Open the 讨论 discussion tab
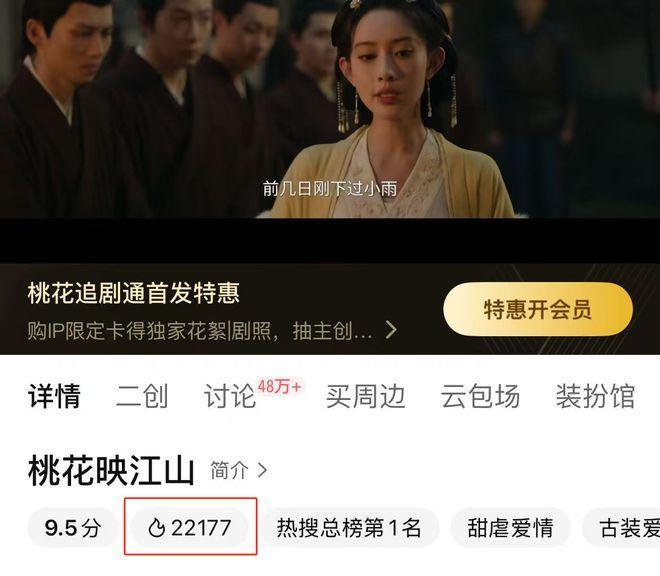Image resolution: width=660 pixels, height=576 pixels. [230, 396]
